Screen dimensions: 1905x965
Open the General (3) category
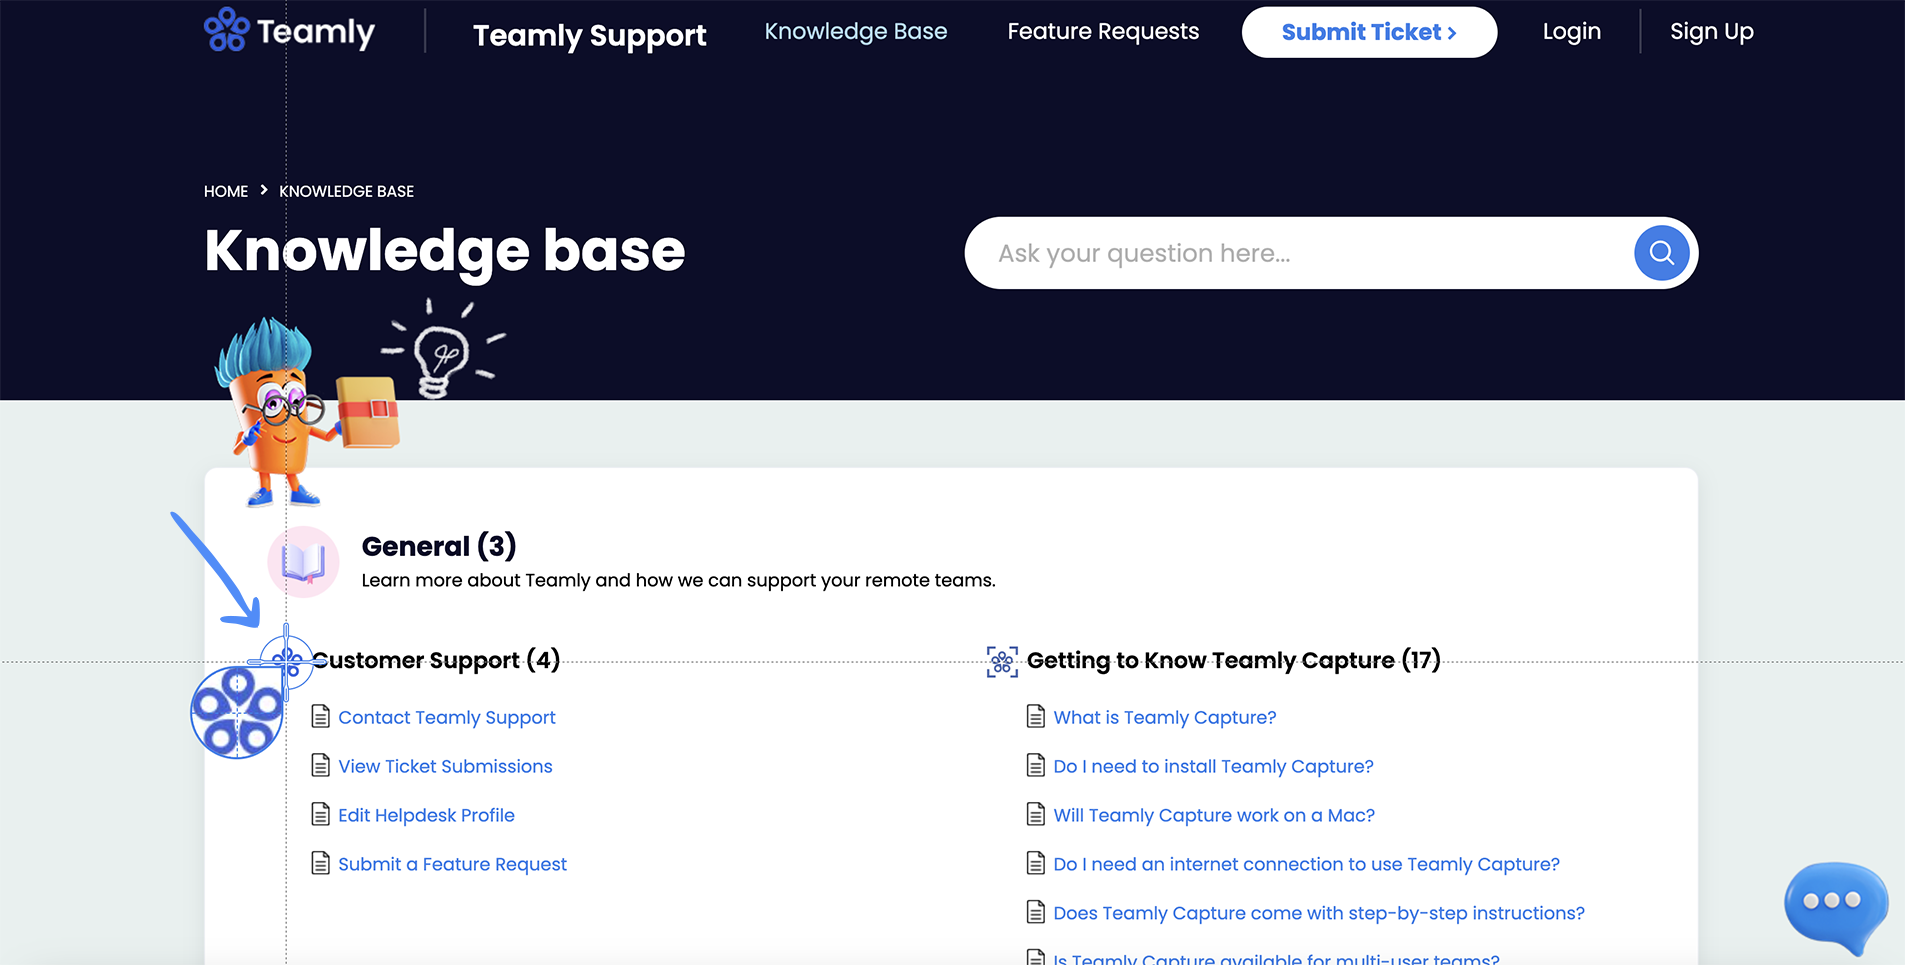[438, 546]
